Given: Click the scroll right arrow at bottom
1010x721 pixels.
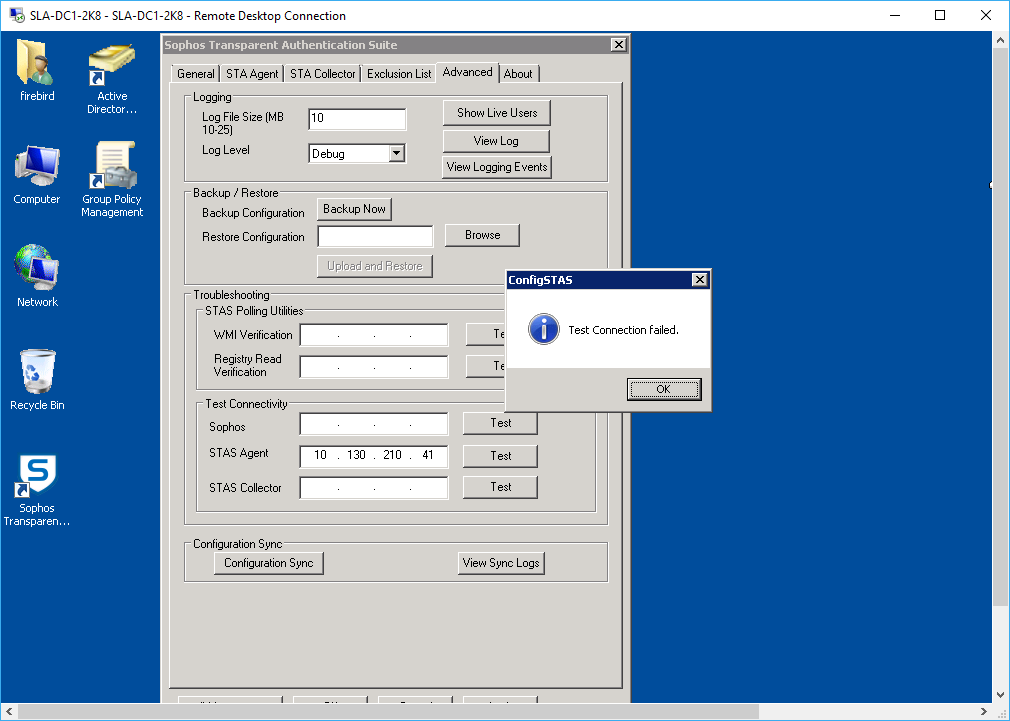Looking at the screenshot, I should pyautogui.click(x=984, y=711).
